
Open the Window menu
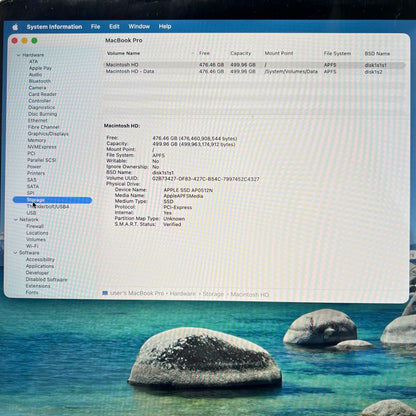(139, 26)
